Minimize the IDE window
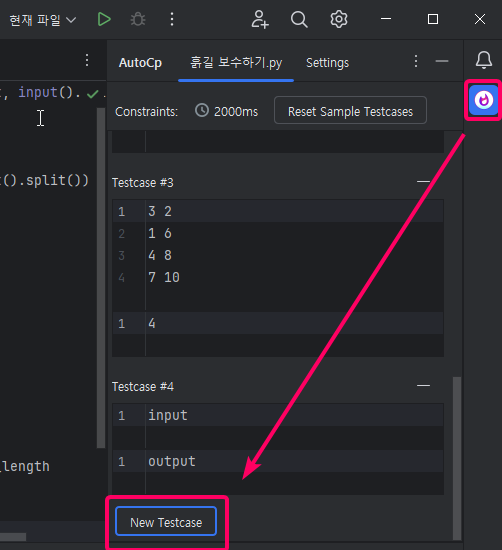Image resolution: width=502 pixels, height=550 pixels. (x=386, y=19)
